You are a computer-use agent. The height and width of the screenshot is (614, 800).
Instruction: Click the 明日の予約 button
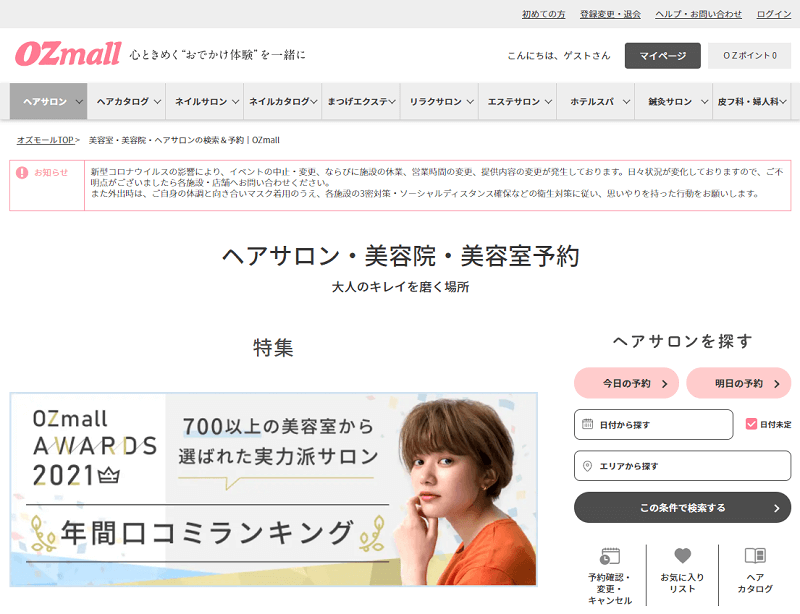click(x=739, y=383)
